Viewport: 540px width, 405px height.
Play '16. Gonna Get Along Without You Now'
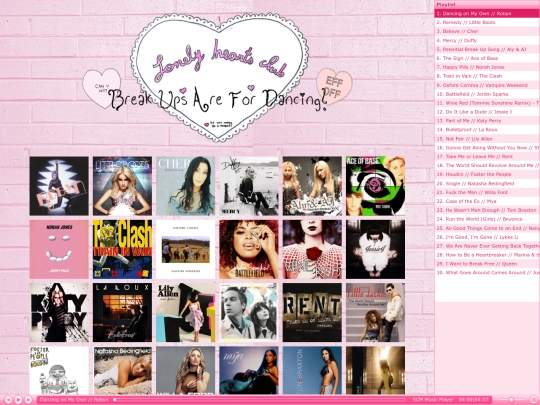487,148
